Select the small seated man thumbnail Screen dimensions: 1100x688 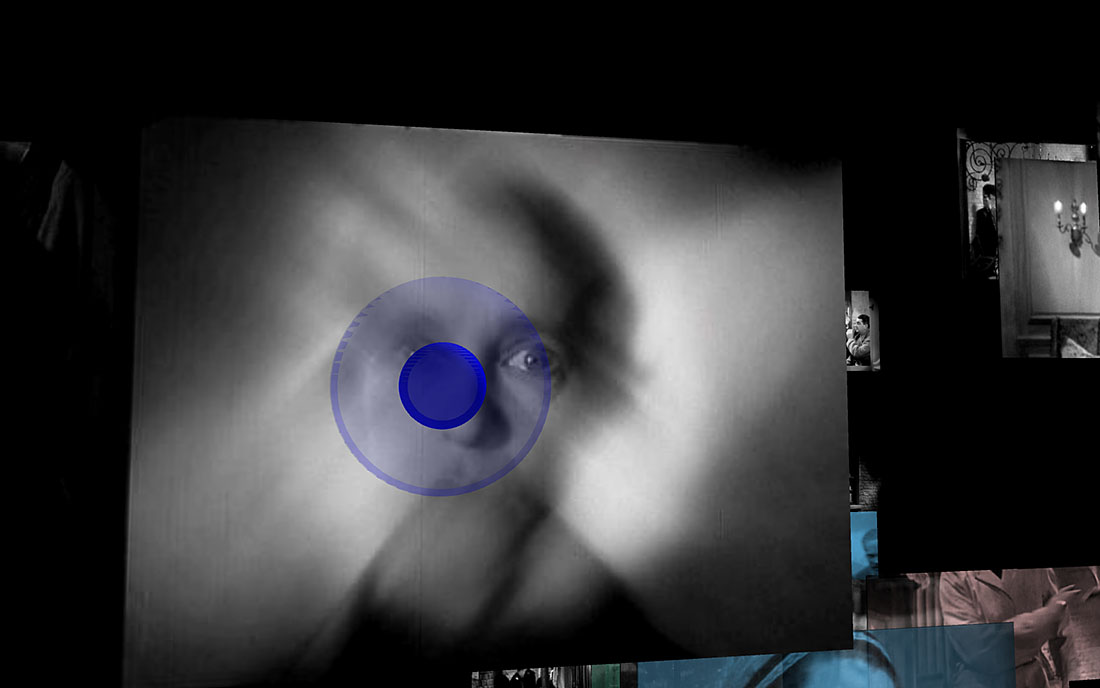pos(862,330)
